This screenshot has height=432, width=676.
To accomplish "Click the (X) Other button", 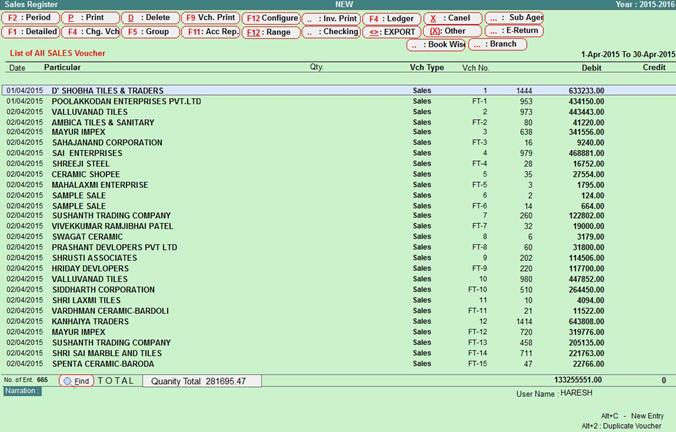I will (452, 31).
